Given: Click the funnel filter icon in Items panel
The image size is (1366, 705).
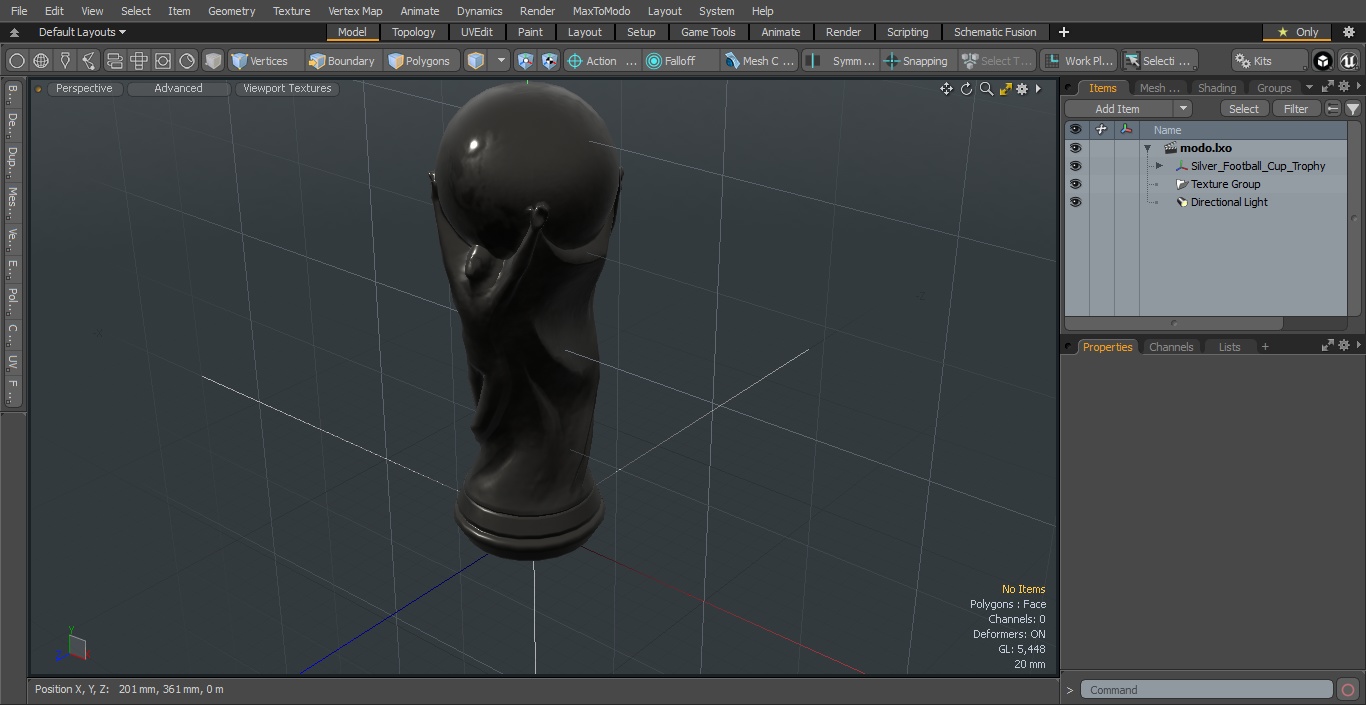Looking at the screenshot, I should click(x=1353, y=109).
